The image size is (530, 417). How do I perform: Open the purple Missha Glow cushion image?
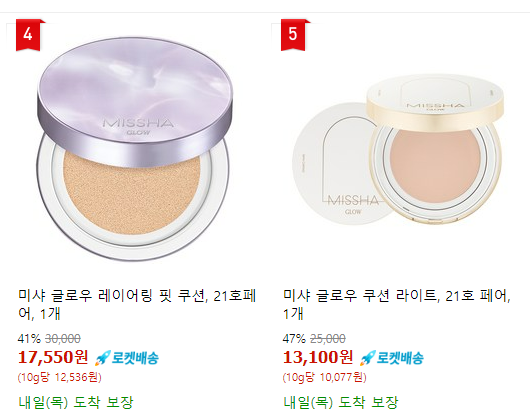[135, 149]
